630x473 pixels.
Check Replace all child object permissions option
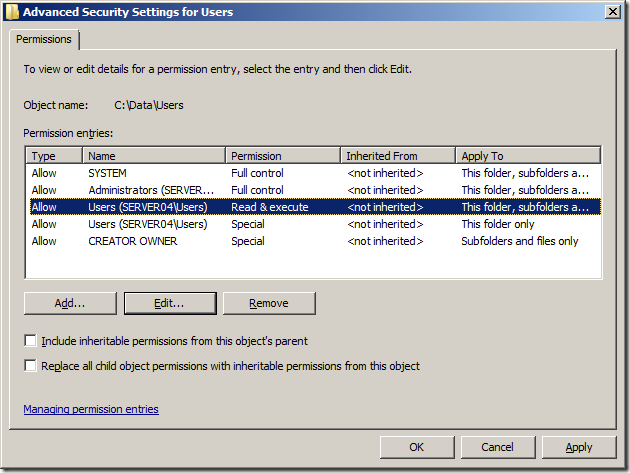click(31, 366)
